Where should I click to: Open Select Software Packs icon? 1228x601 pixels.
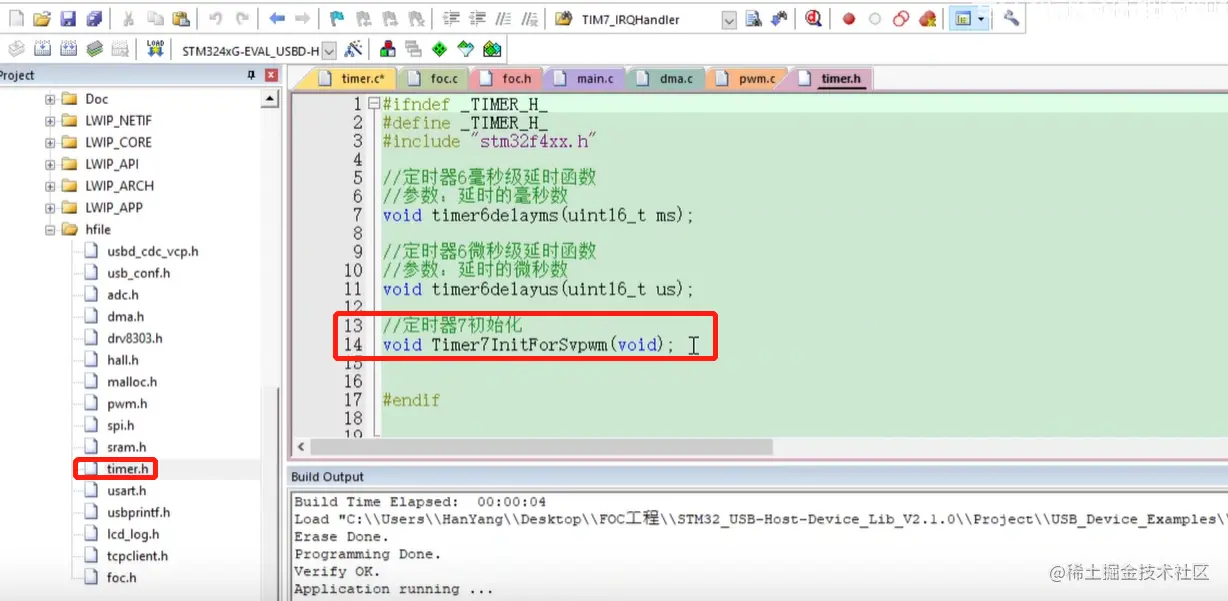[466, 49]
